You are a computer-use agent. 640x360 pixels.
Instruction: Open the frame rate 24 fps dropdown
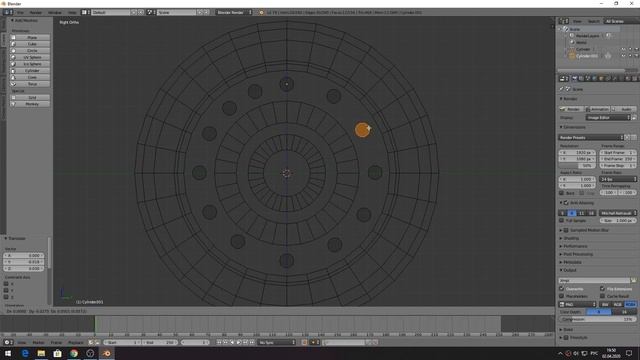pyautogui.click(x=618, y=179)
